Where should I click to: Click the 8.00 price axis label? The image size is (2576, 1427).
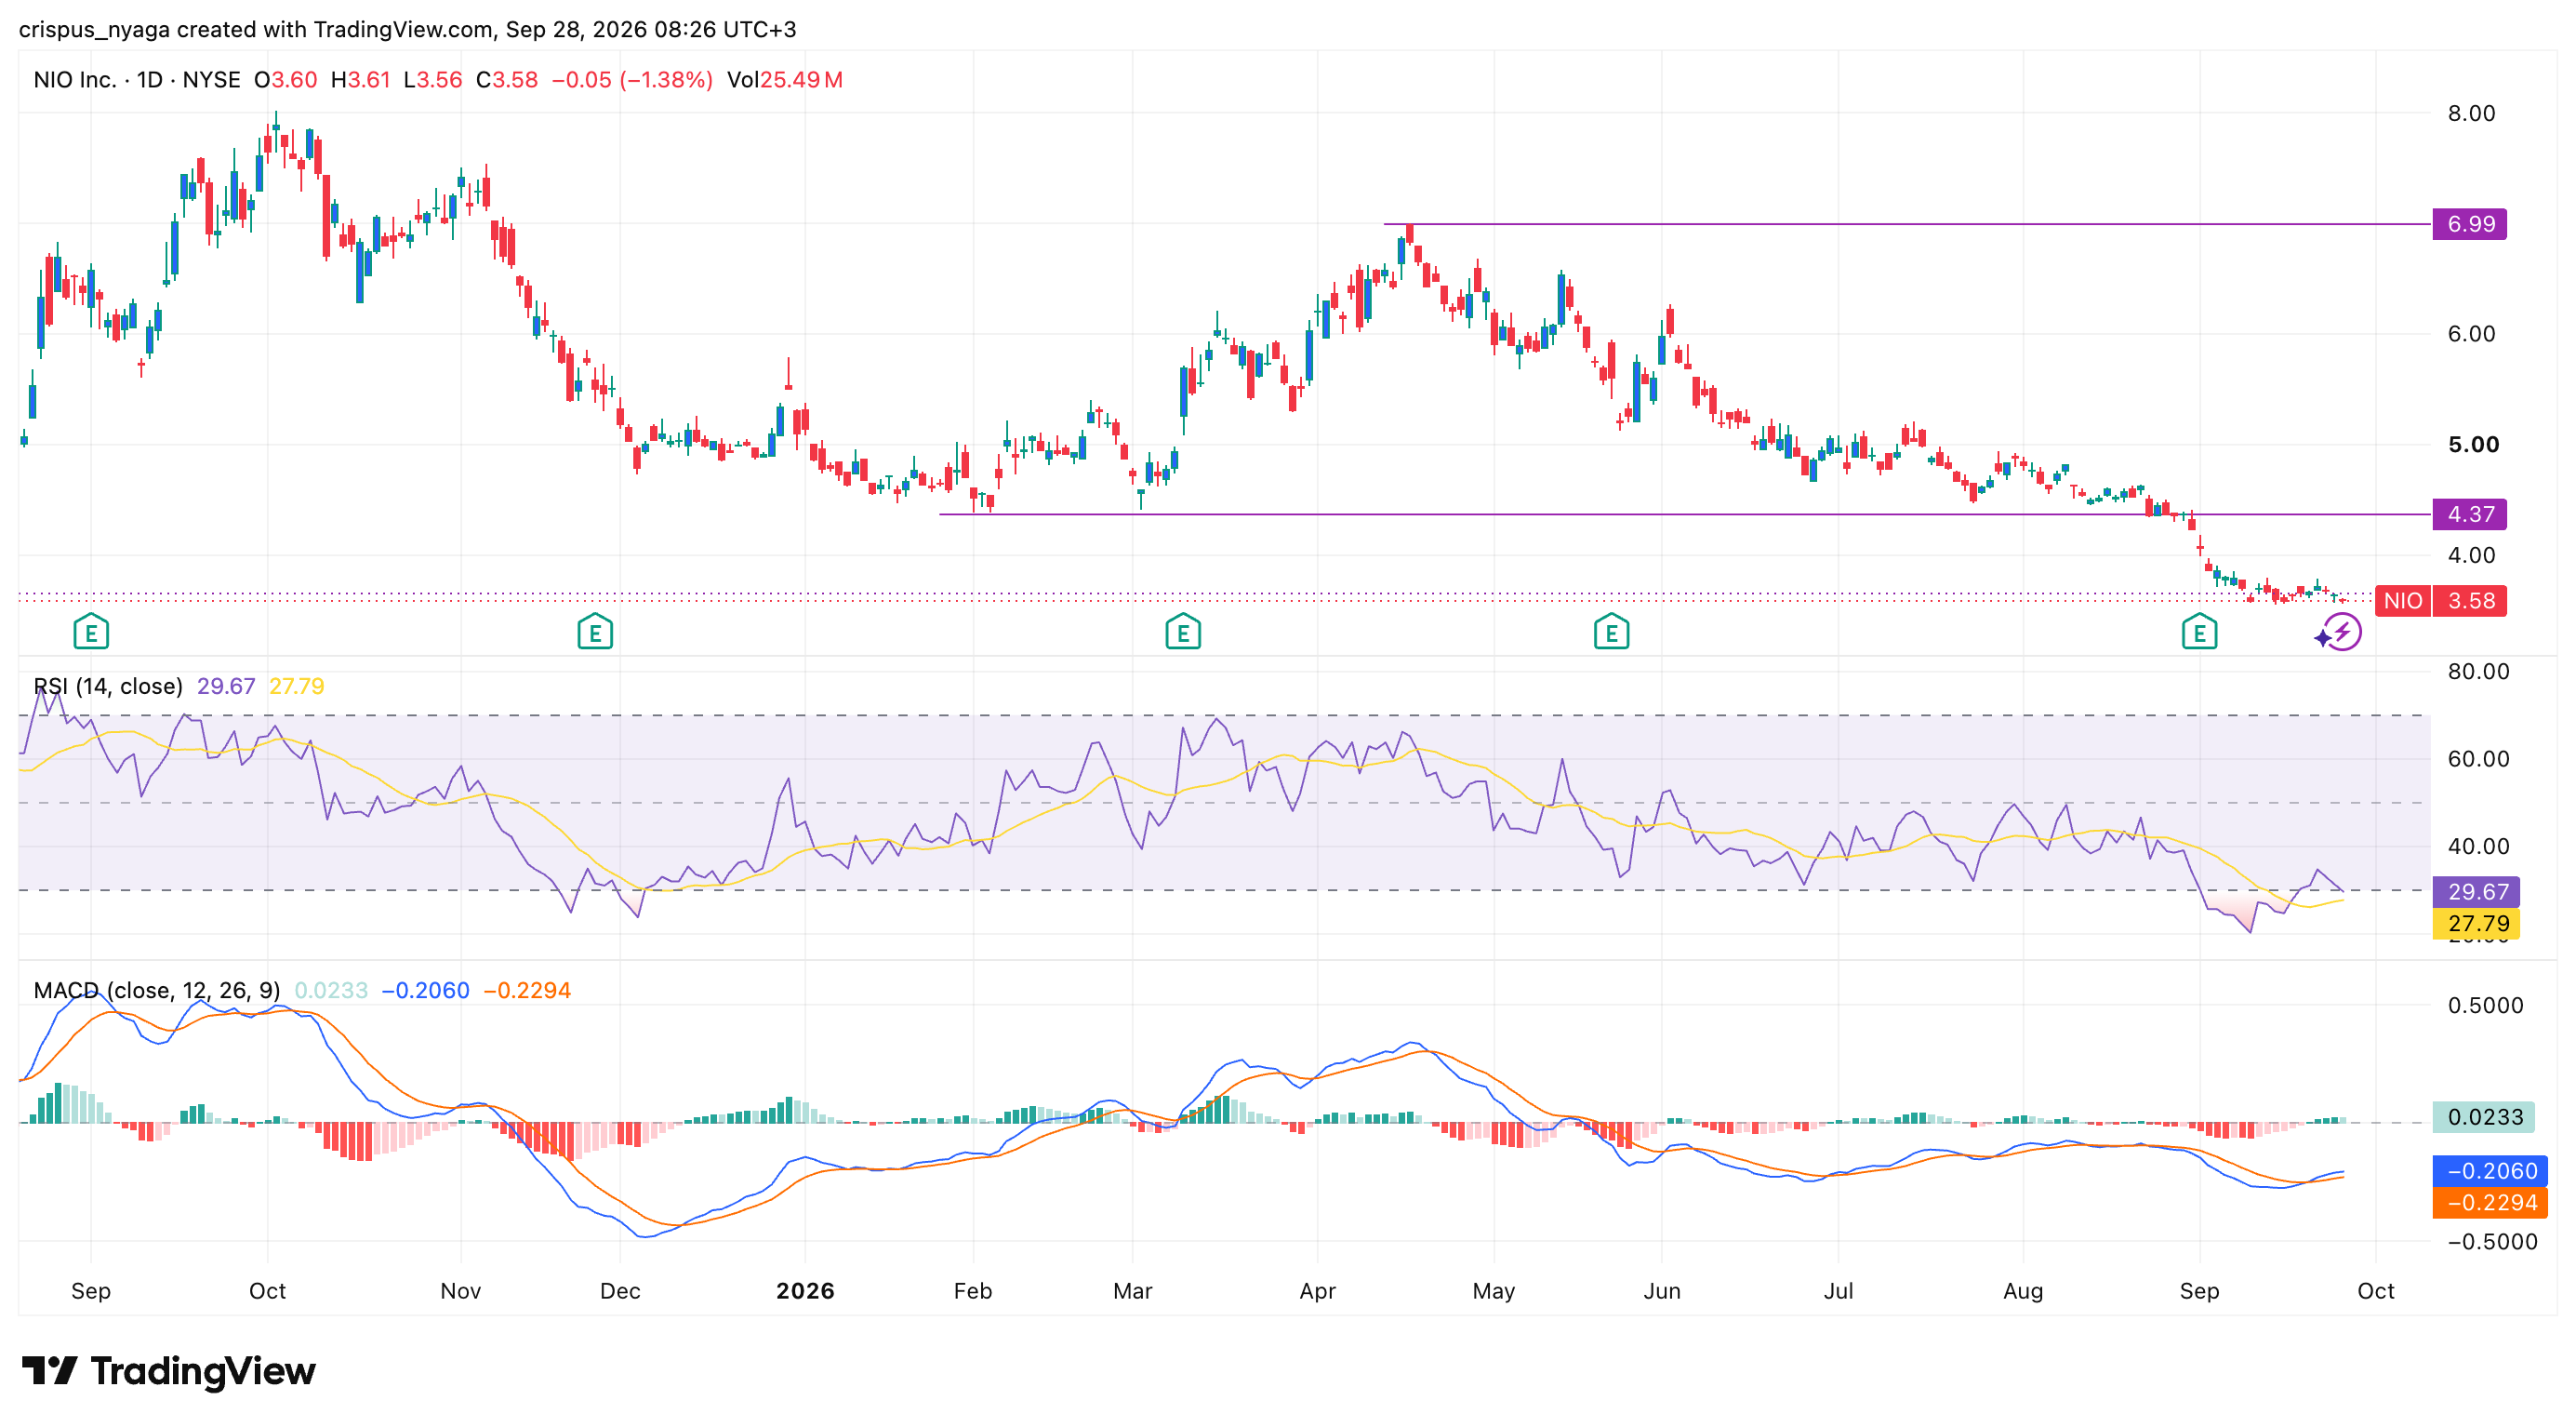pos(2471,113)
